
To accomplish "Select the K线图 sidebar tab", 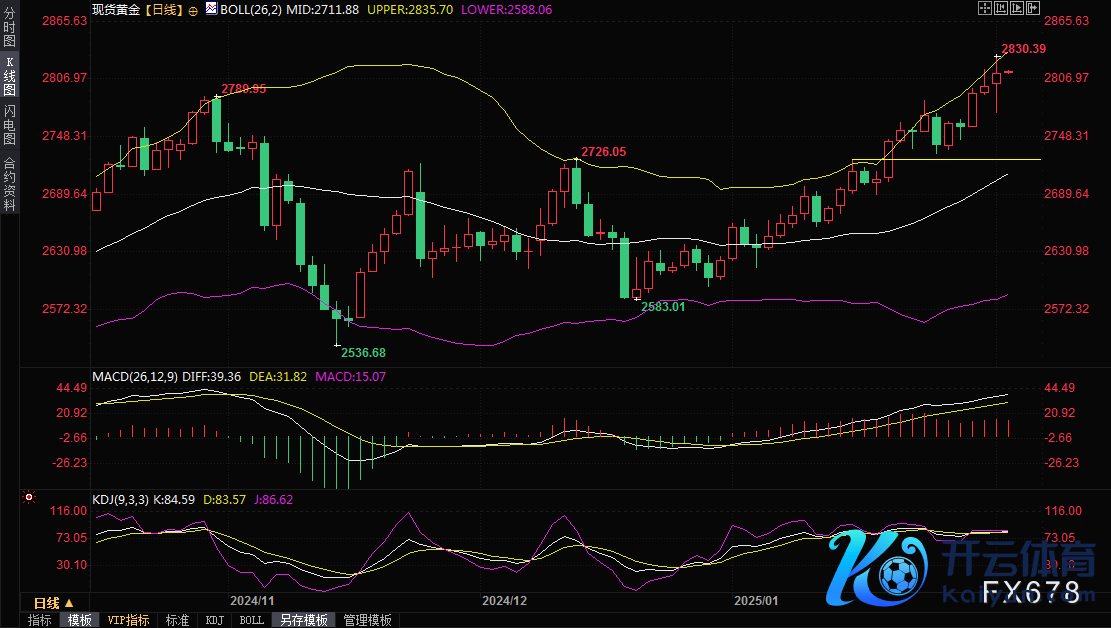I will tap(9, 75).
